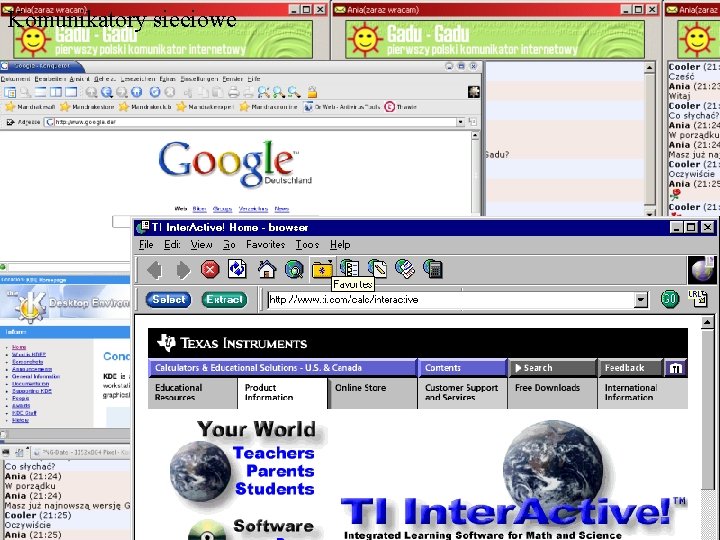This screenshot has height=540, width=720.
Task: Open Mandrakesoft bookmark in Konqueror
Action: point(30,107)
